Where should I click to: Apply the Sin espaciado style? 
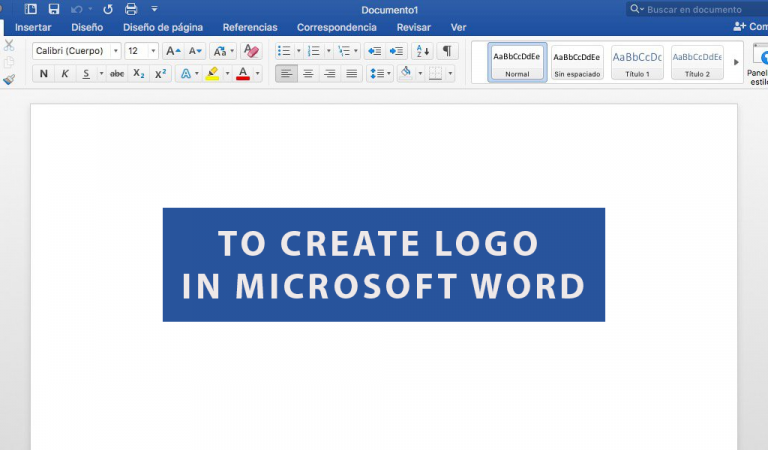pyautogui.click(x=577, y=63)
